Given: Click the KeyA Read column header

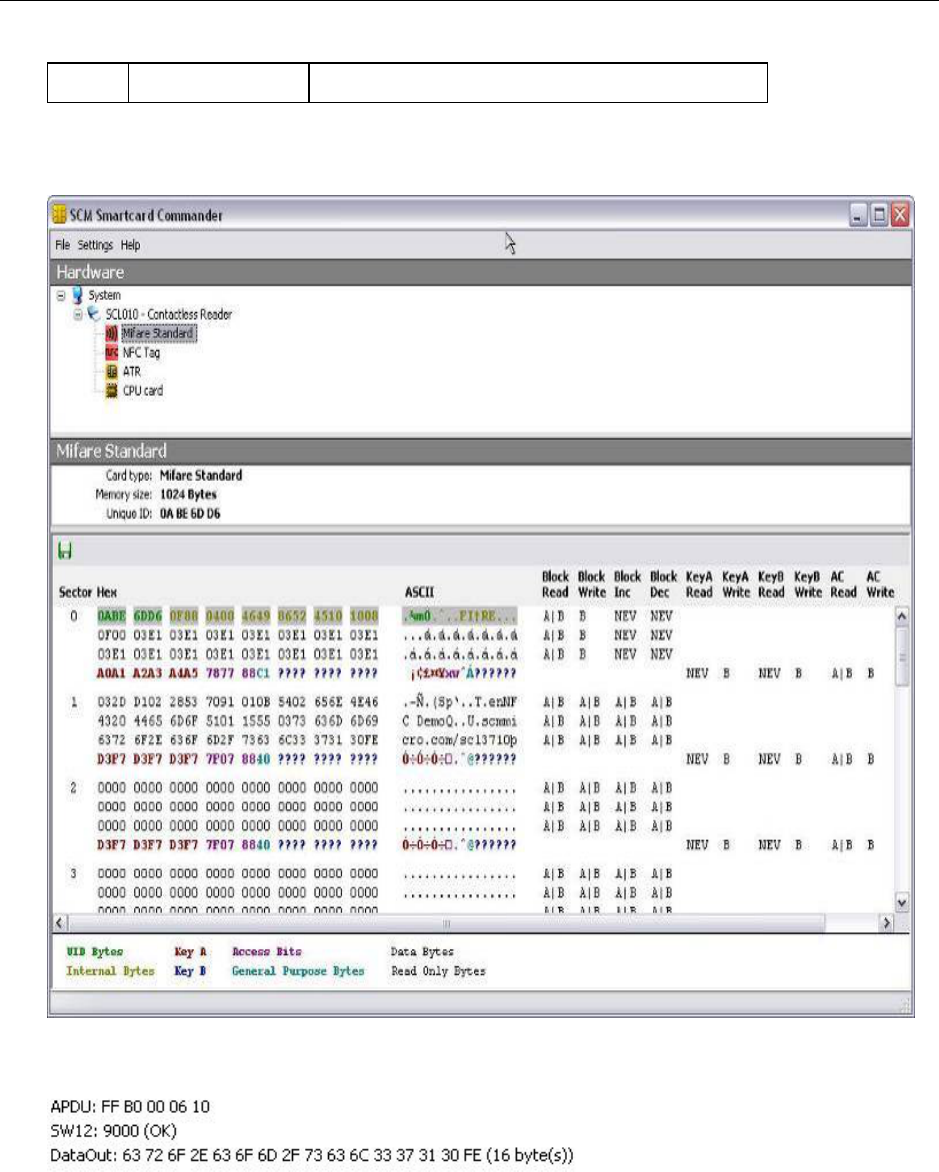Looking at the screenshot, I should pyautogui.click(x=699, y=585).
